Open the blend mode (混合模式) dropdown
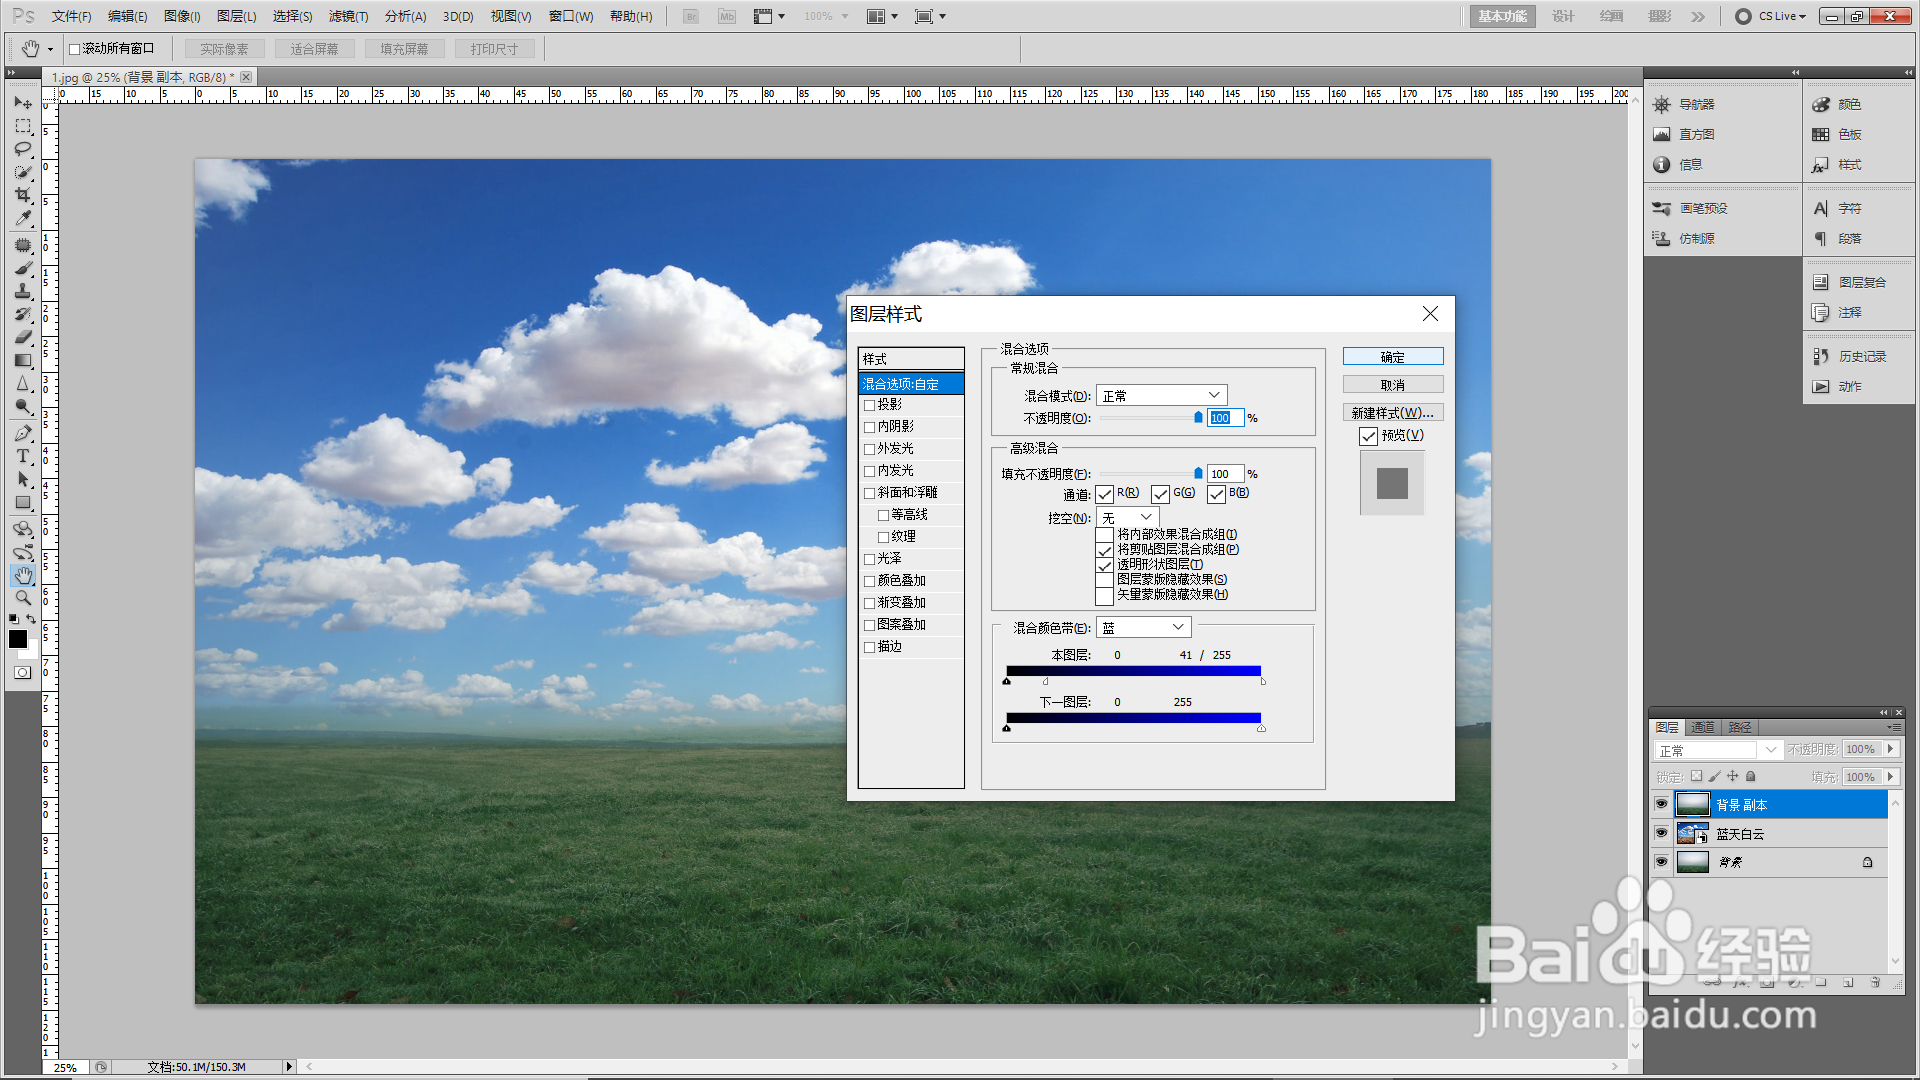This screenshot has height=1080, width=1920. [x=1161, y=396]
